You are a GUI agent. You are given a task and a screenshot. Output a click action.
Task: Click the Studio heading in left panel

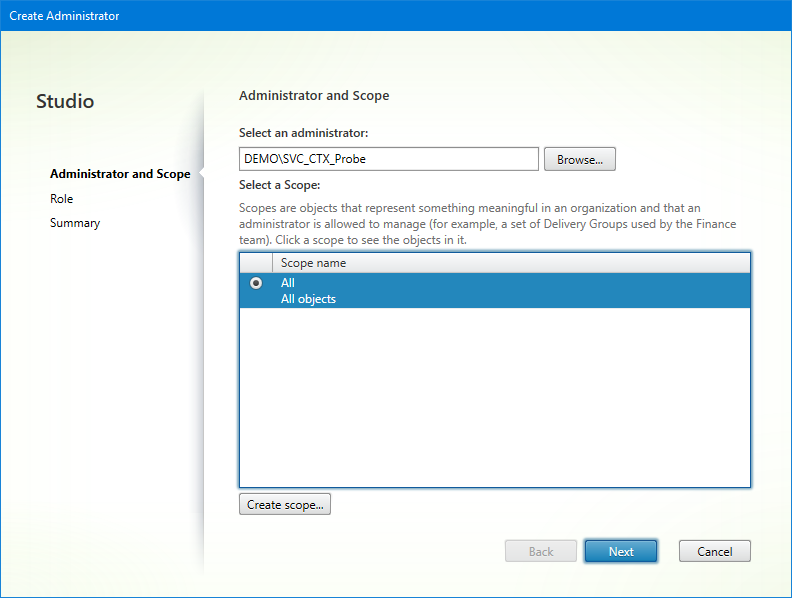pos(65,101)
